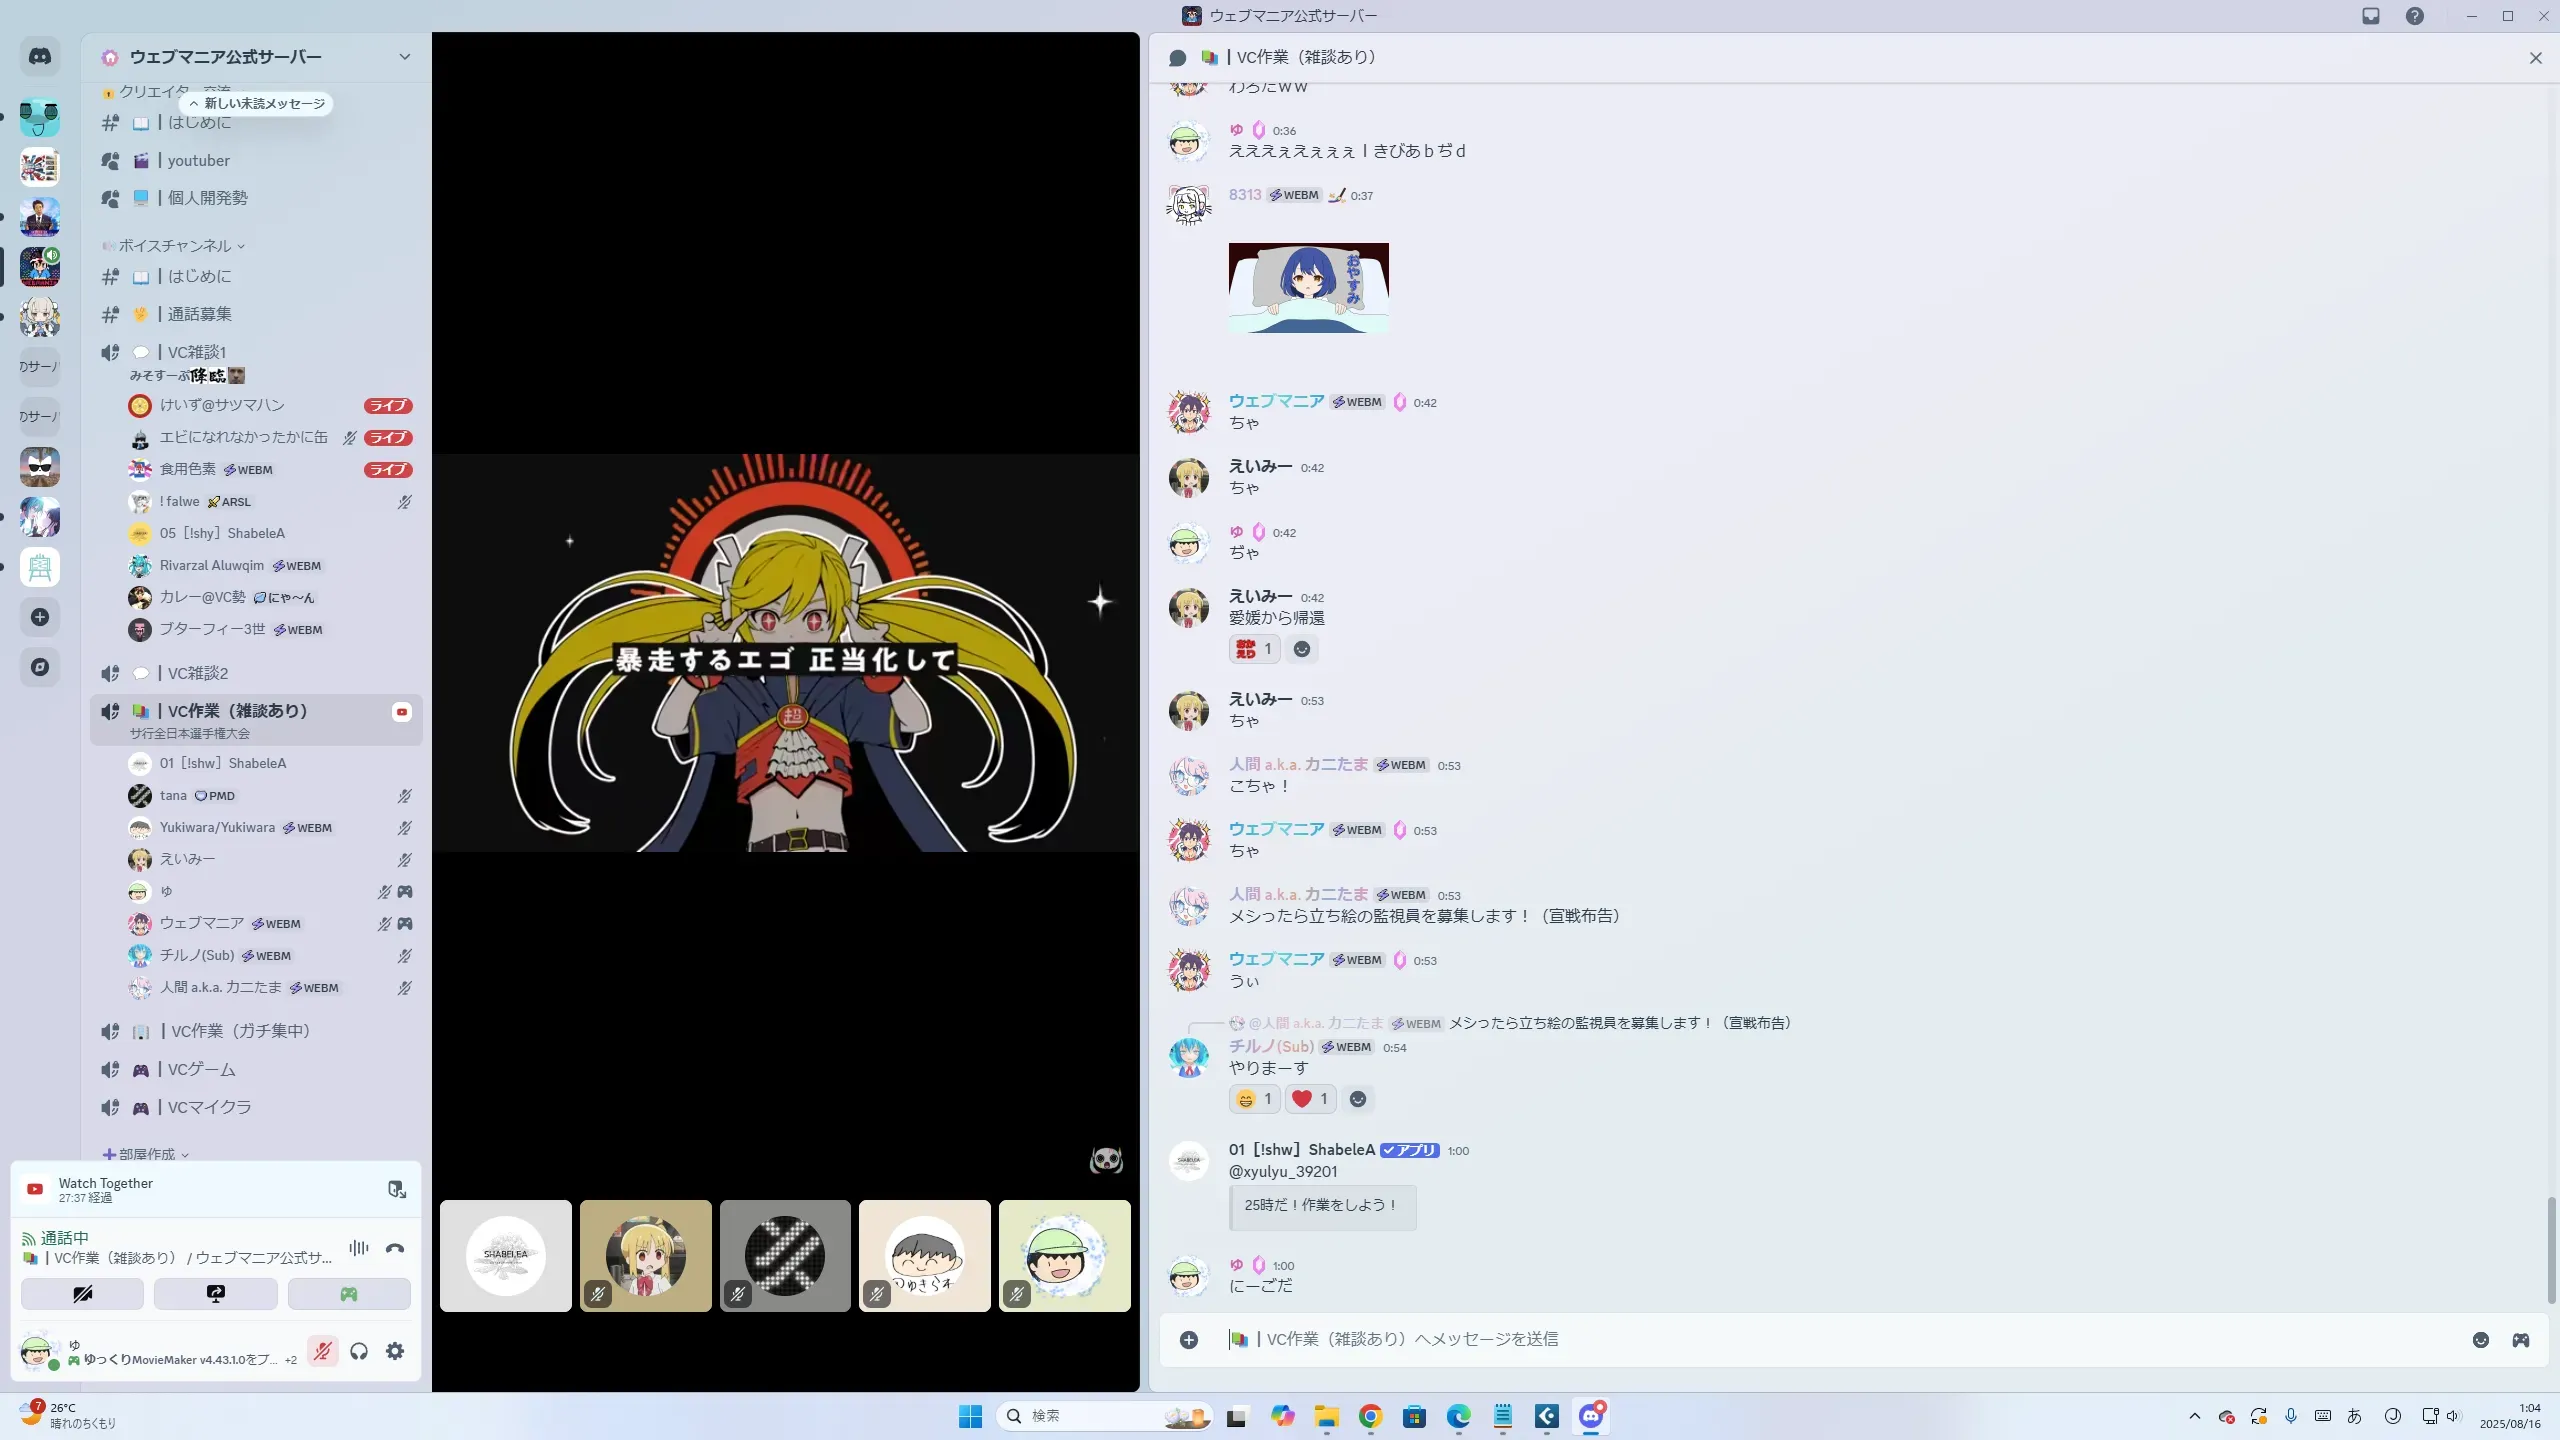The width and height of the screenshot is (2560, 1440).
Task: Open the noise suppression waveform icon
Action: (x=358, y=1248)
